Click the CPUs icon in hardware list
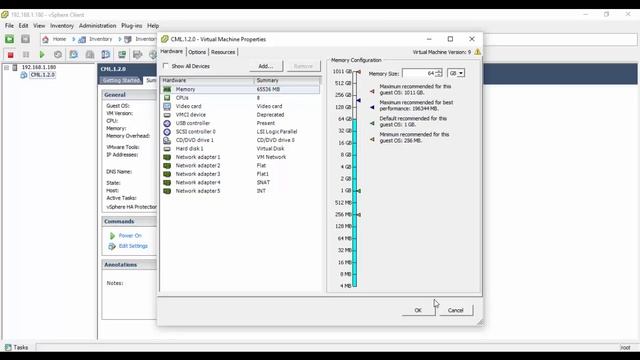640x360 pixels. pos(167,98)
